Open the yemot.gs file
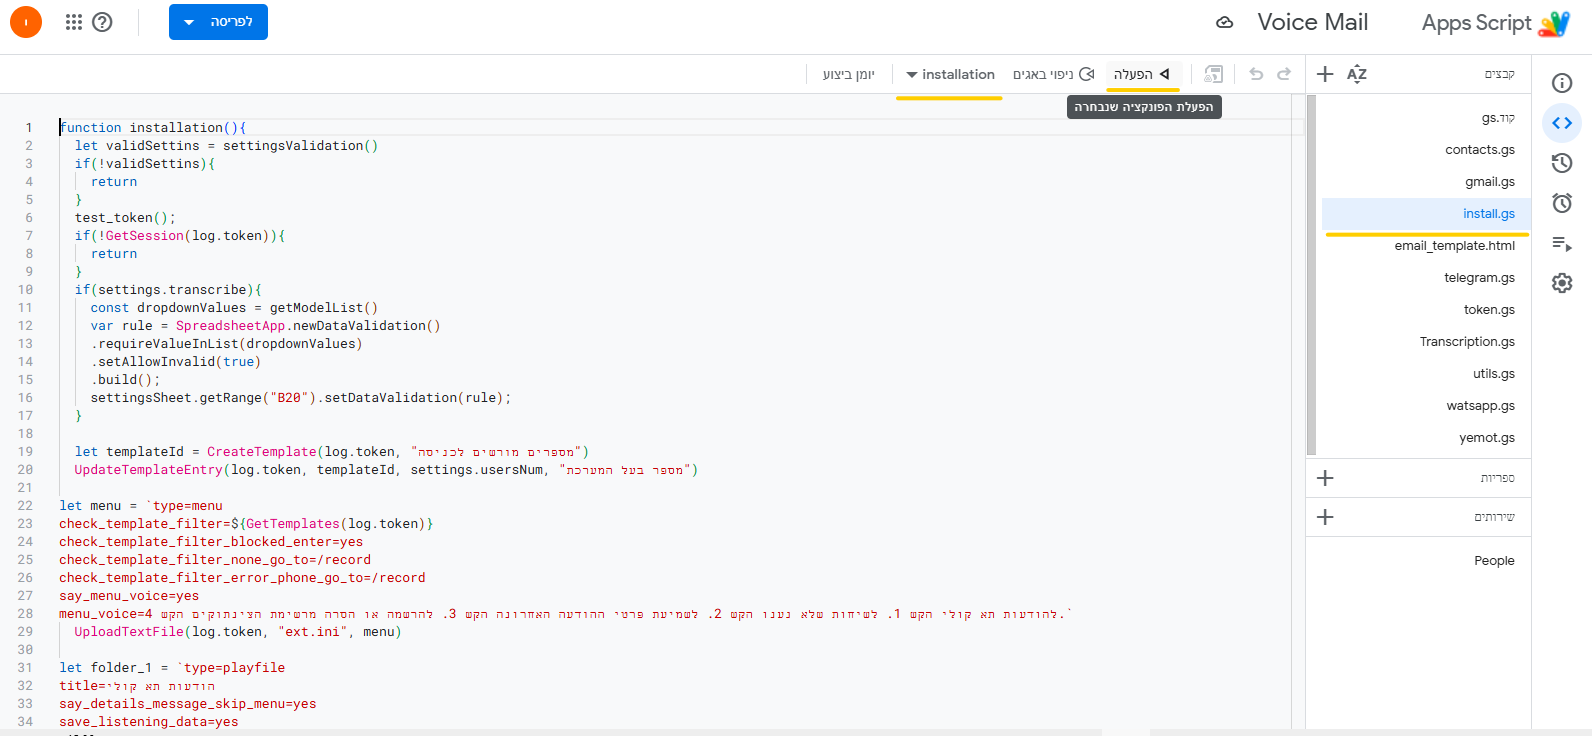Screen dimensions: 1592x736 point(1487,438)
